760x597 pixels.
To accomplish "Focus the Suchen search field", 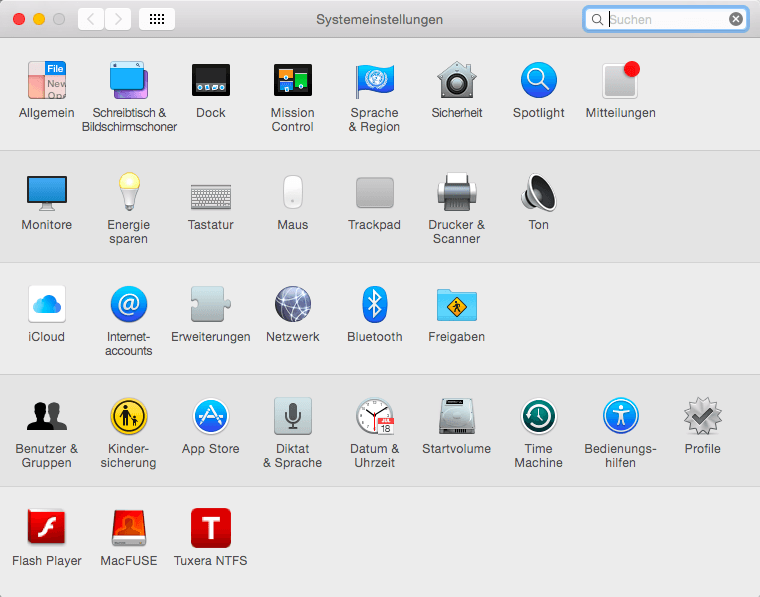I will pos(666,19).
